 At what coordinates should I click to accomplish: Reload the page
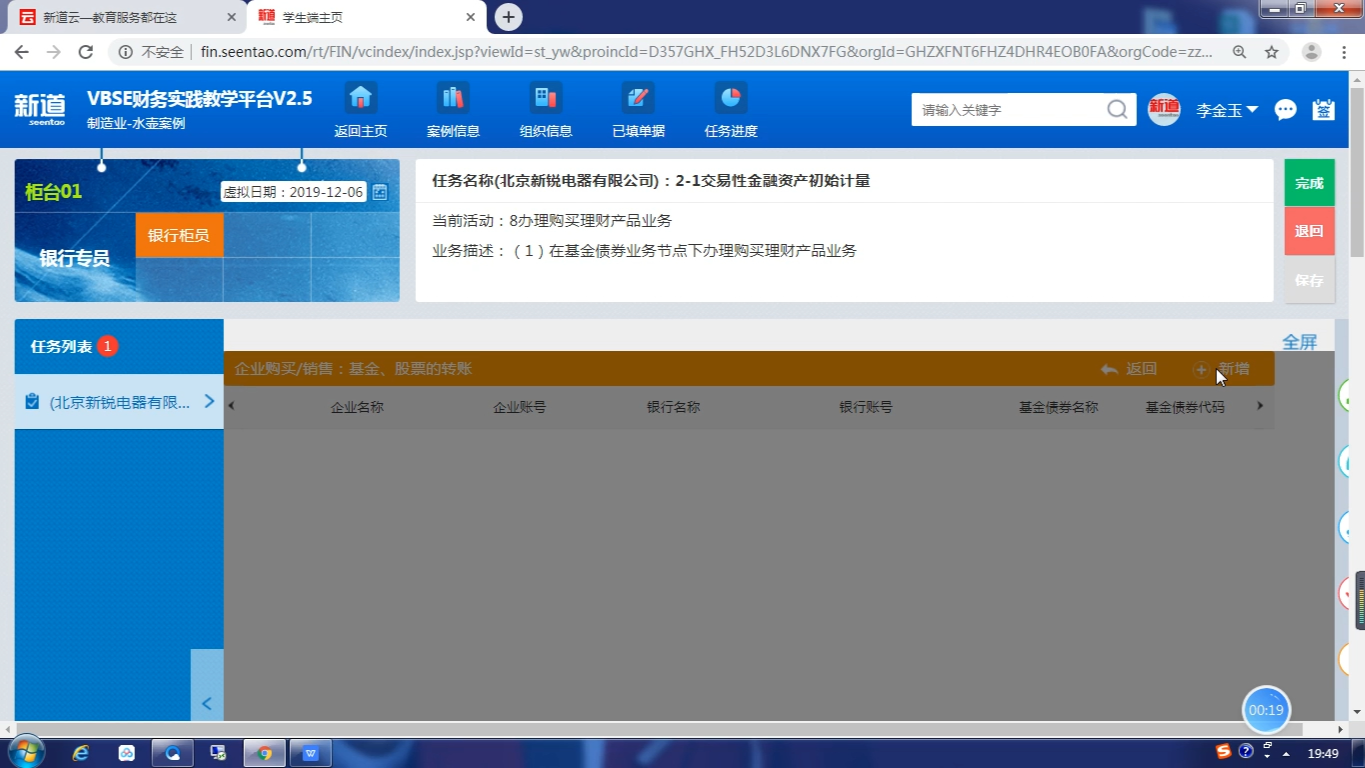[x=86, y=52]
